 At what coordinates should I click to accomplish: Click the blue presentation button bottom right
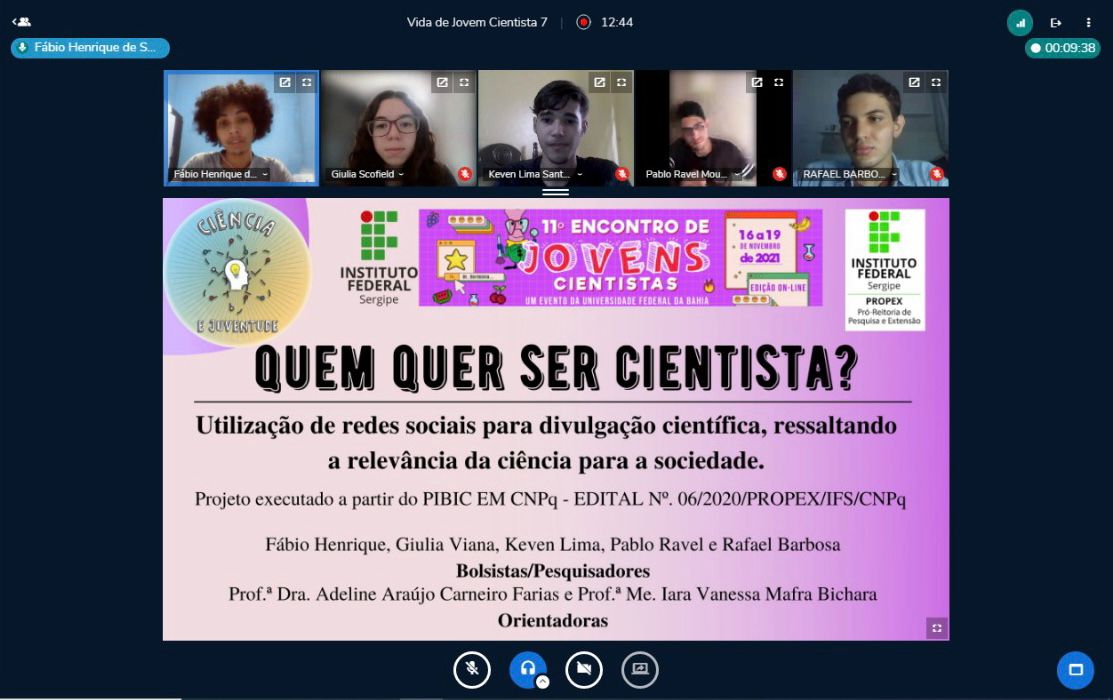pyautogui.click(x=1075, y=669)
